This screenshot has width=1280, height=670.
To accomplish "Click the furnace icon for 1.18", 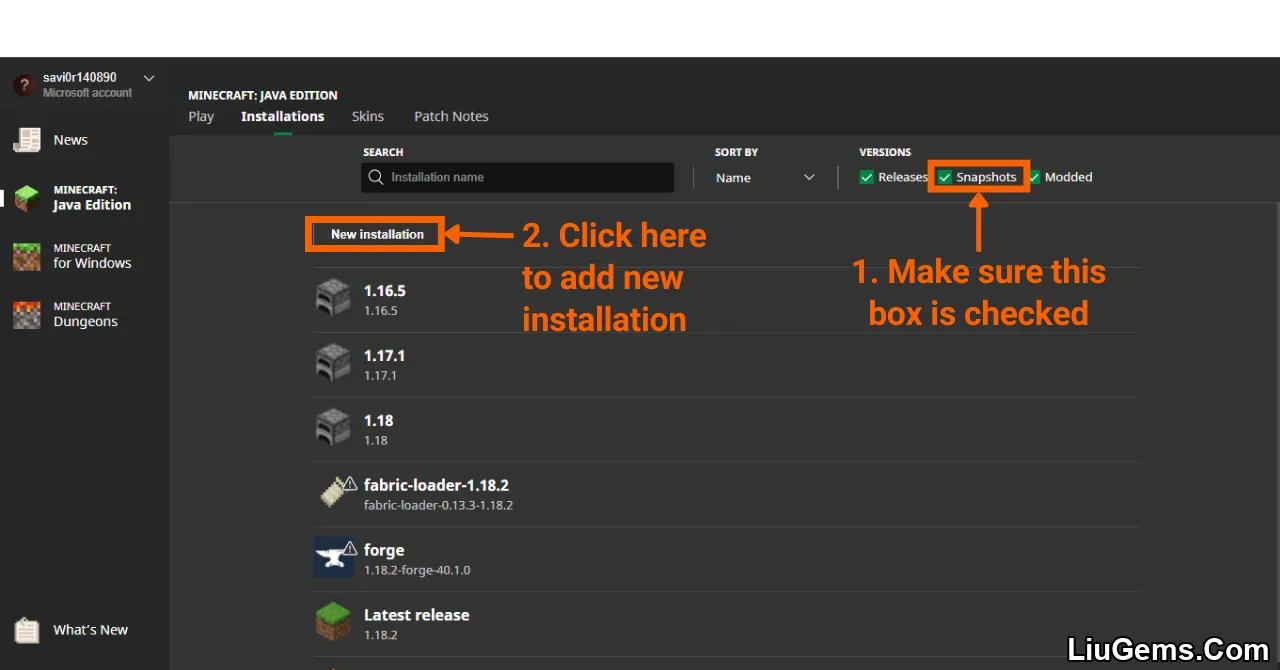I will pos(333,428).
